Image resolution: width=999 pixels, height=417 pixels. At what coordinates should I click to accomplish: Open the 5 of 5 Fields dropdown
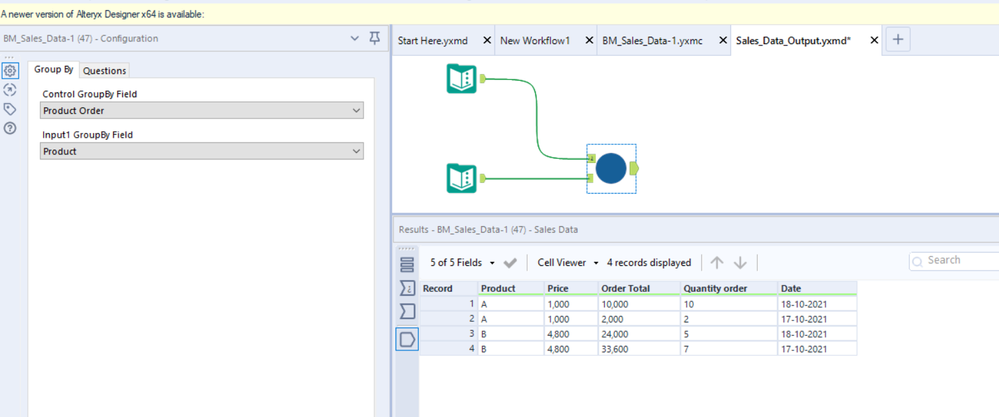[463, 262]
